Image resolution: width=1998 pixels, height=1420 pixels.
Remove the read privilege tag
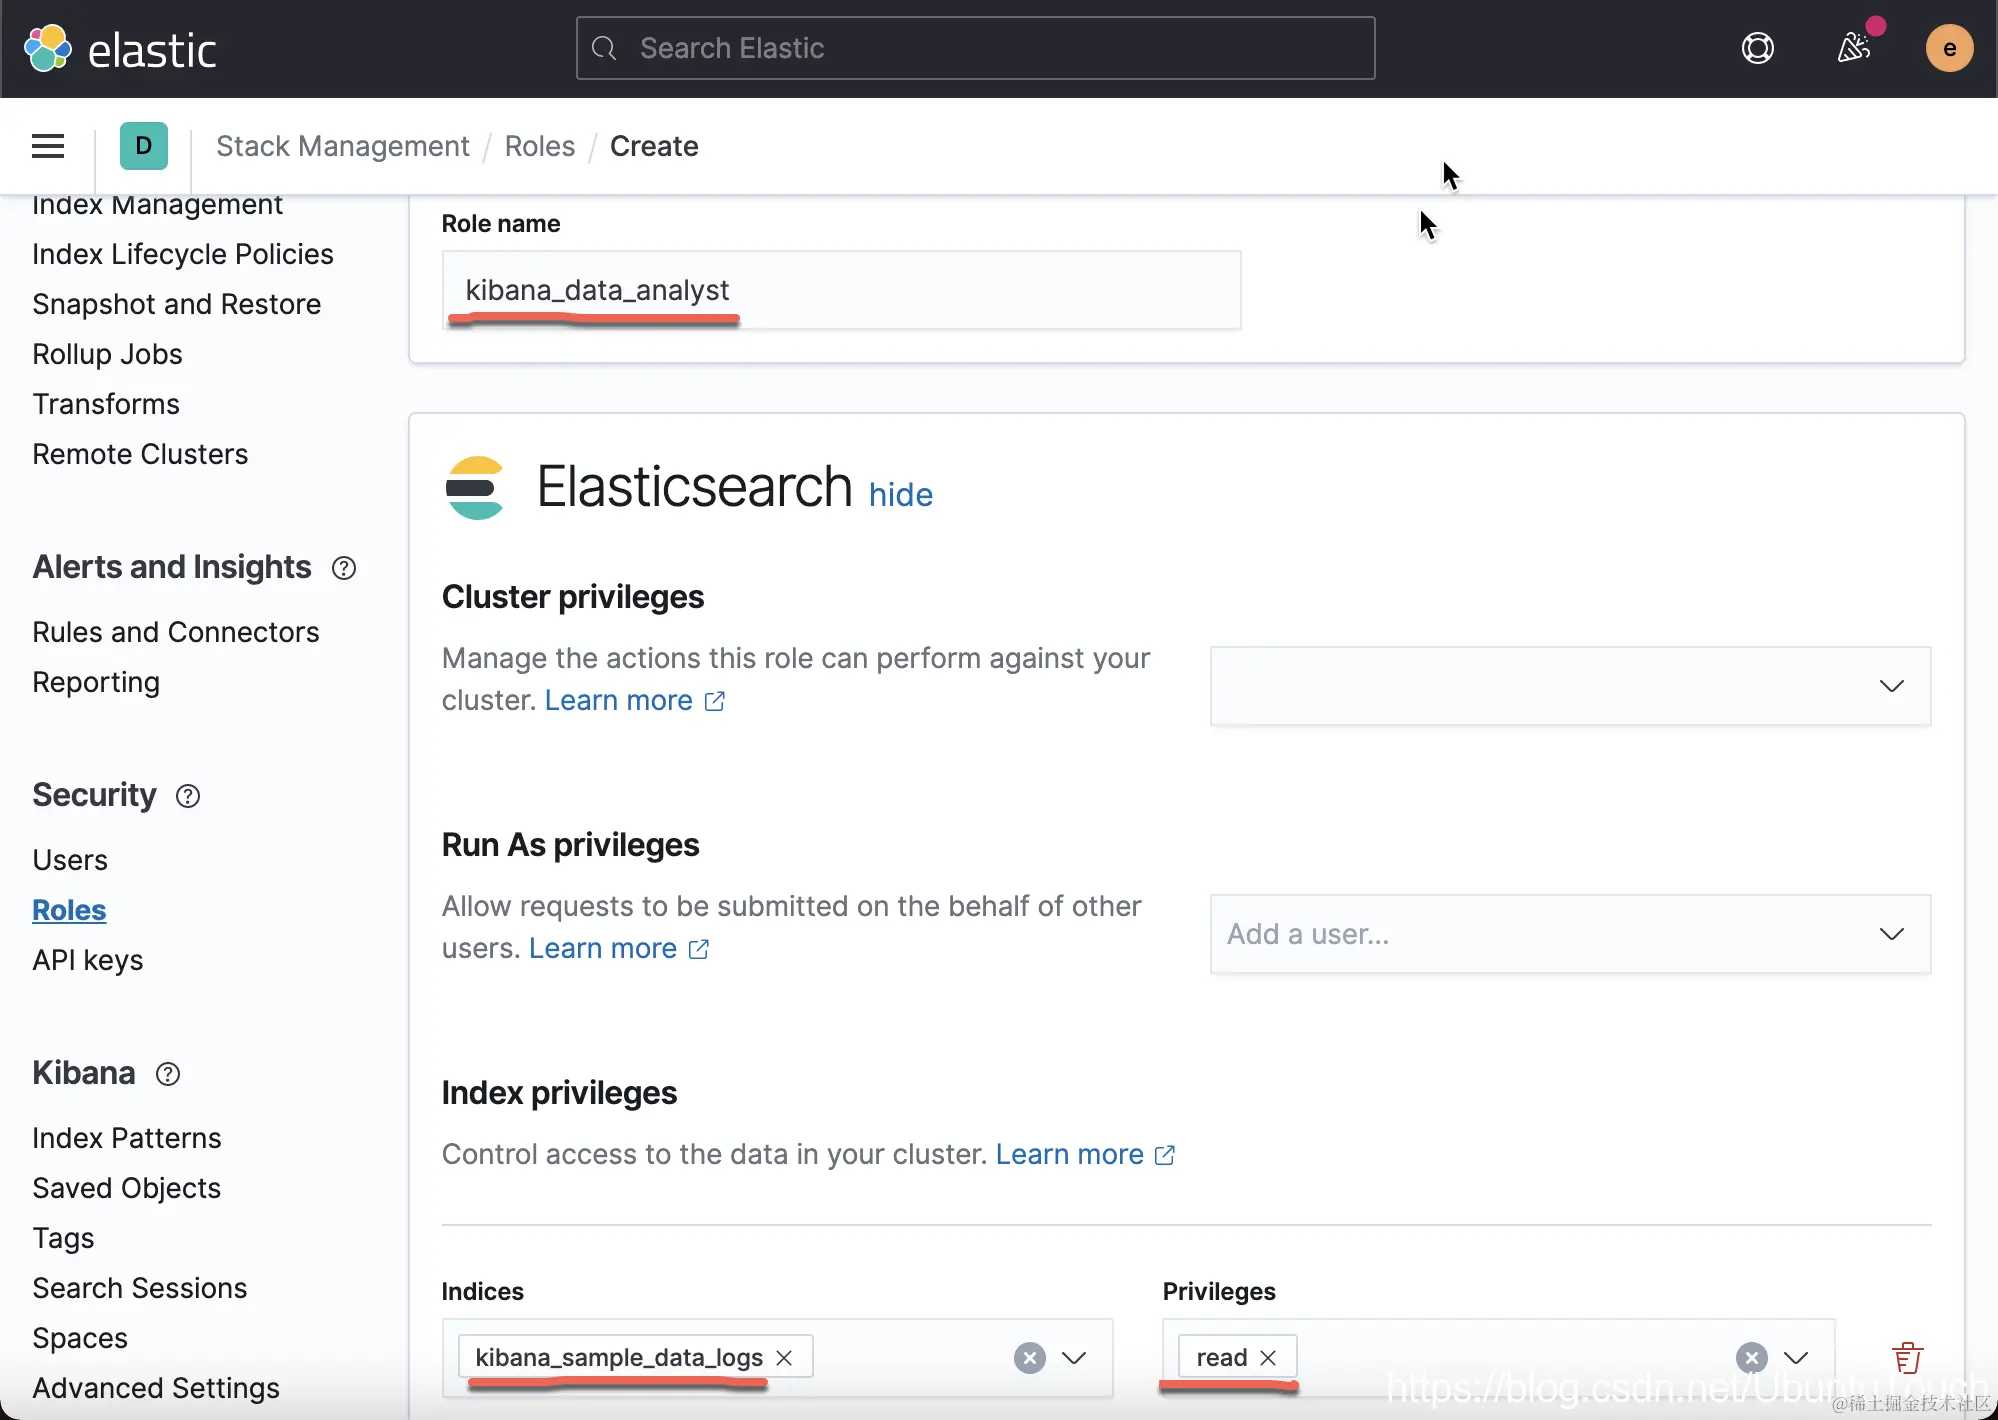(1268, 1357)
